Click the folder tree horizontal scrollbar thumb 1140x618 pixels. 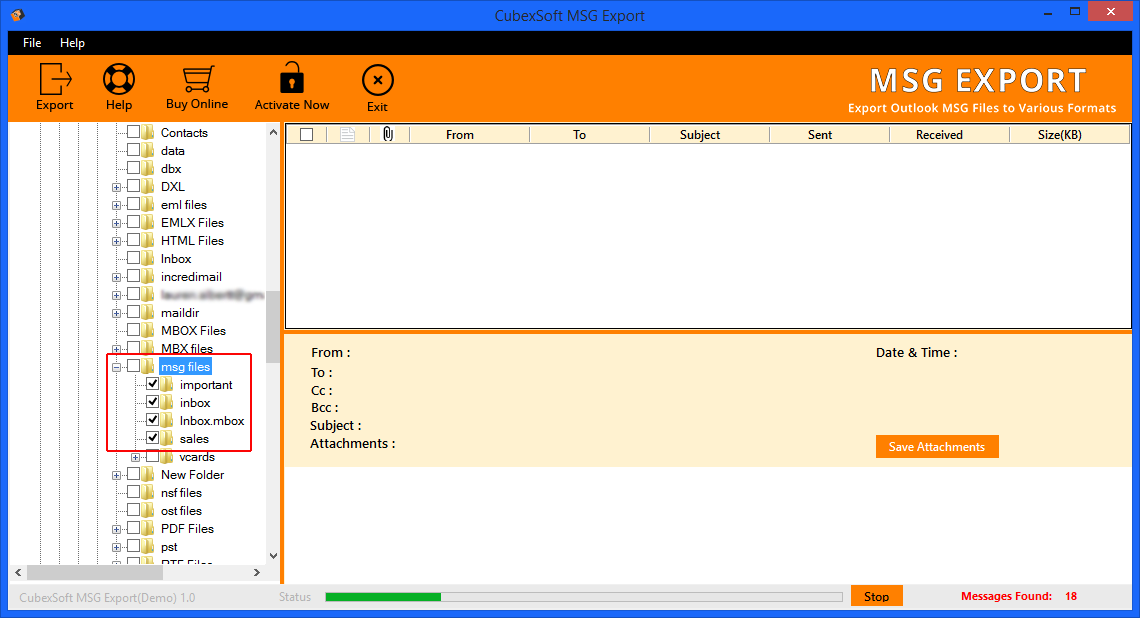tap(95, 573)
